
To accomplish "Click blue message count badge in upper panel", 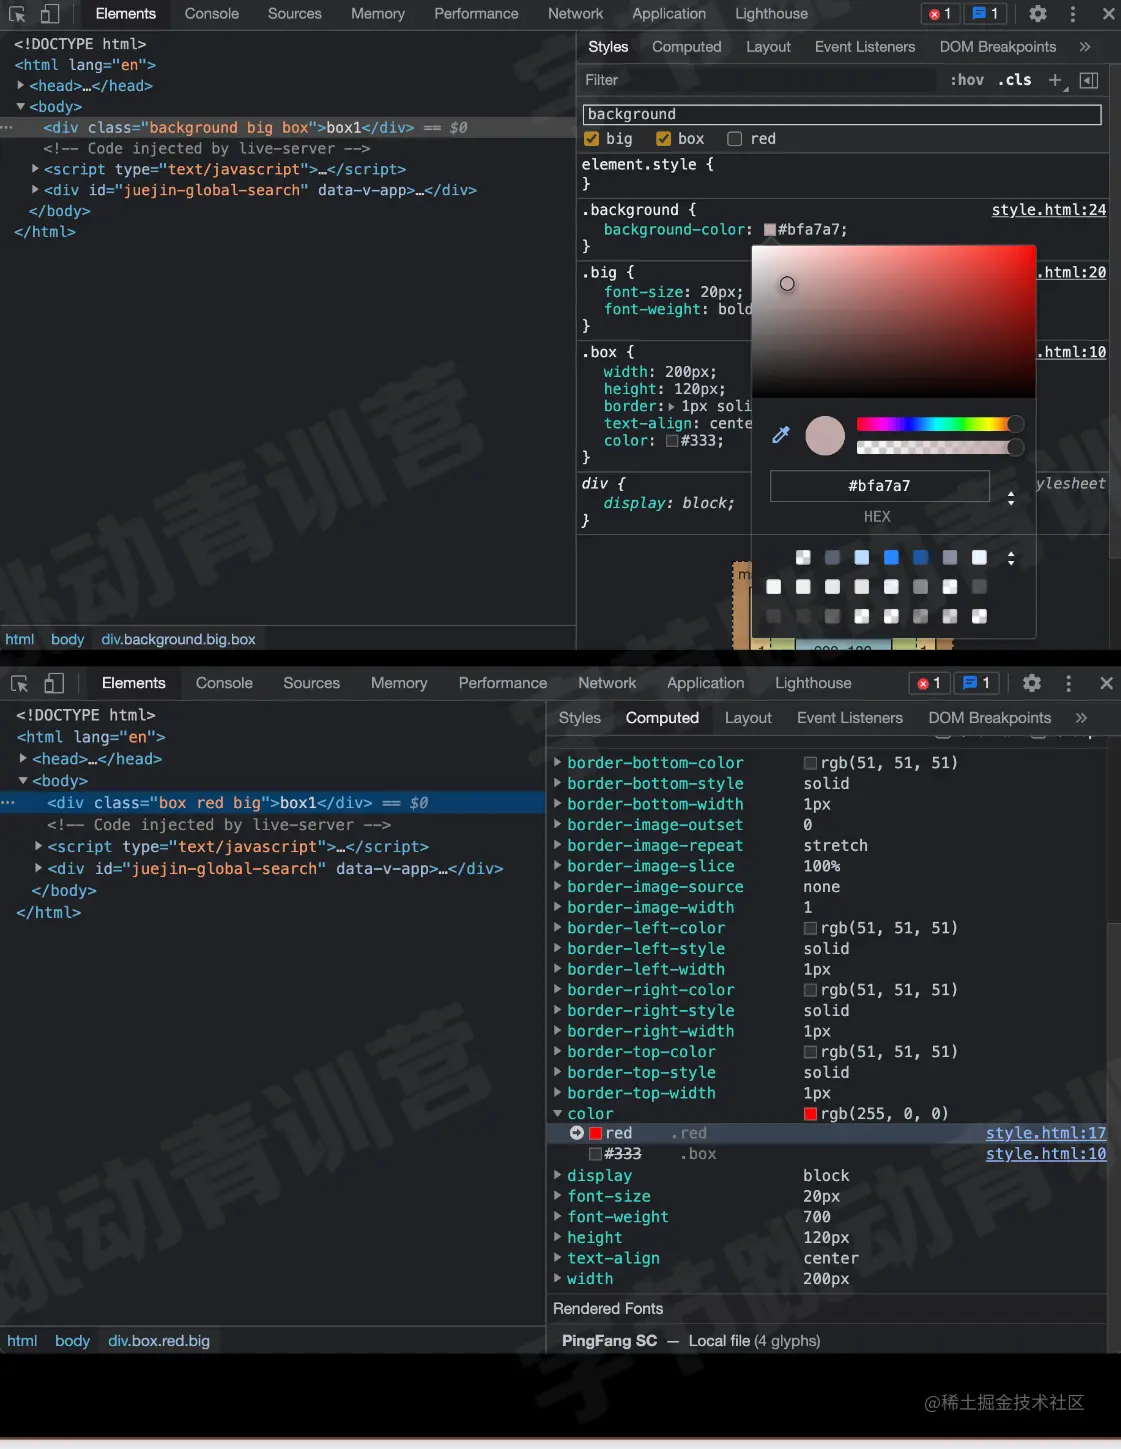I will tap(986, 14).
